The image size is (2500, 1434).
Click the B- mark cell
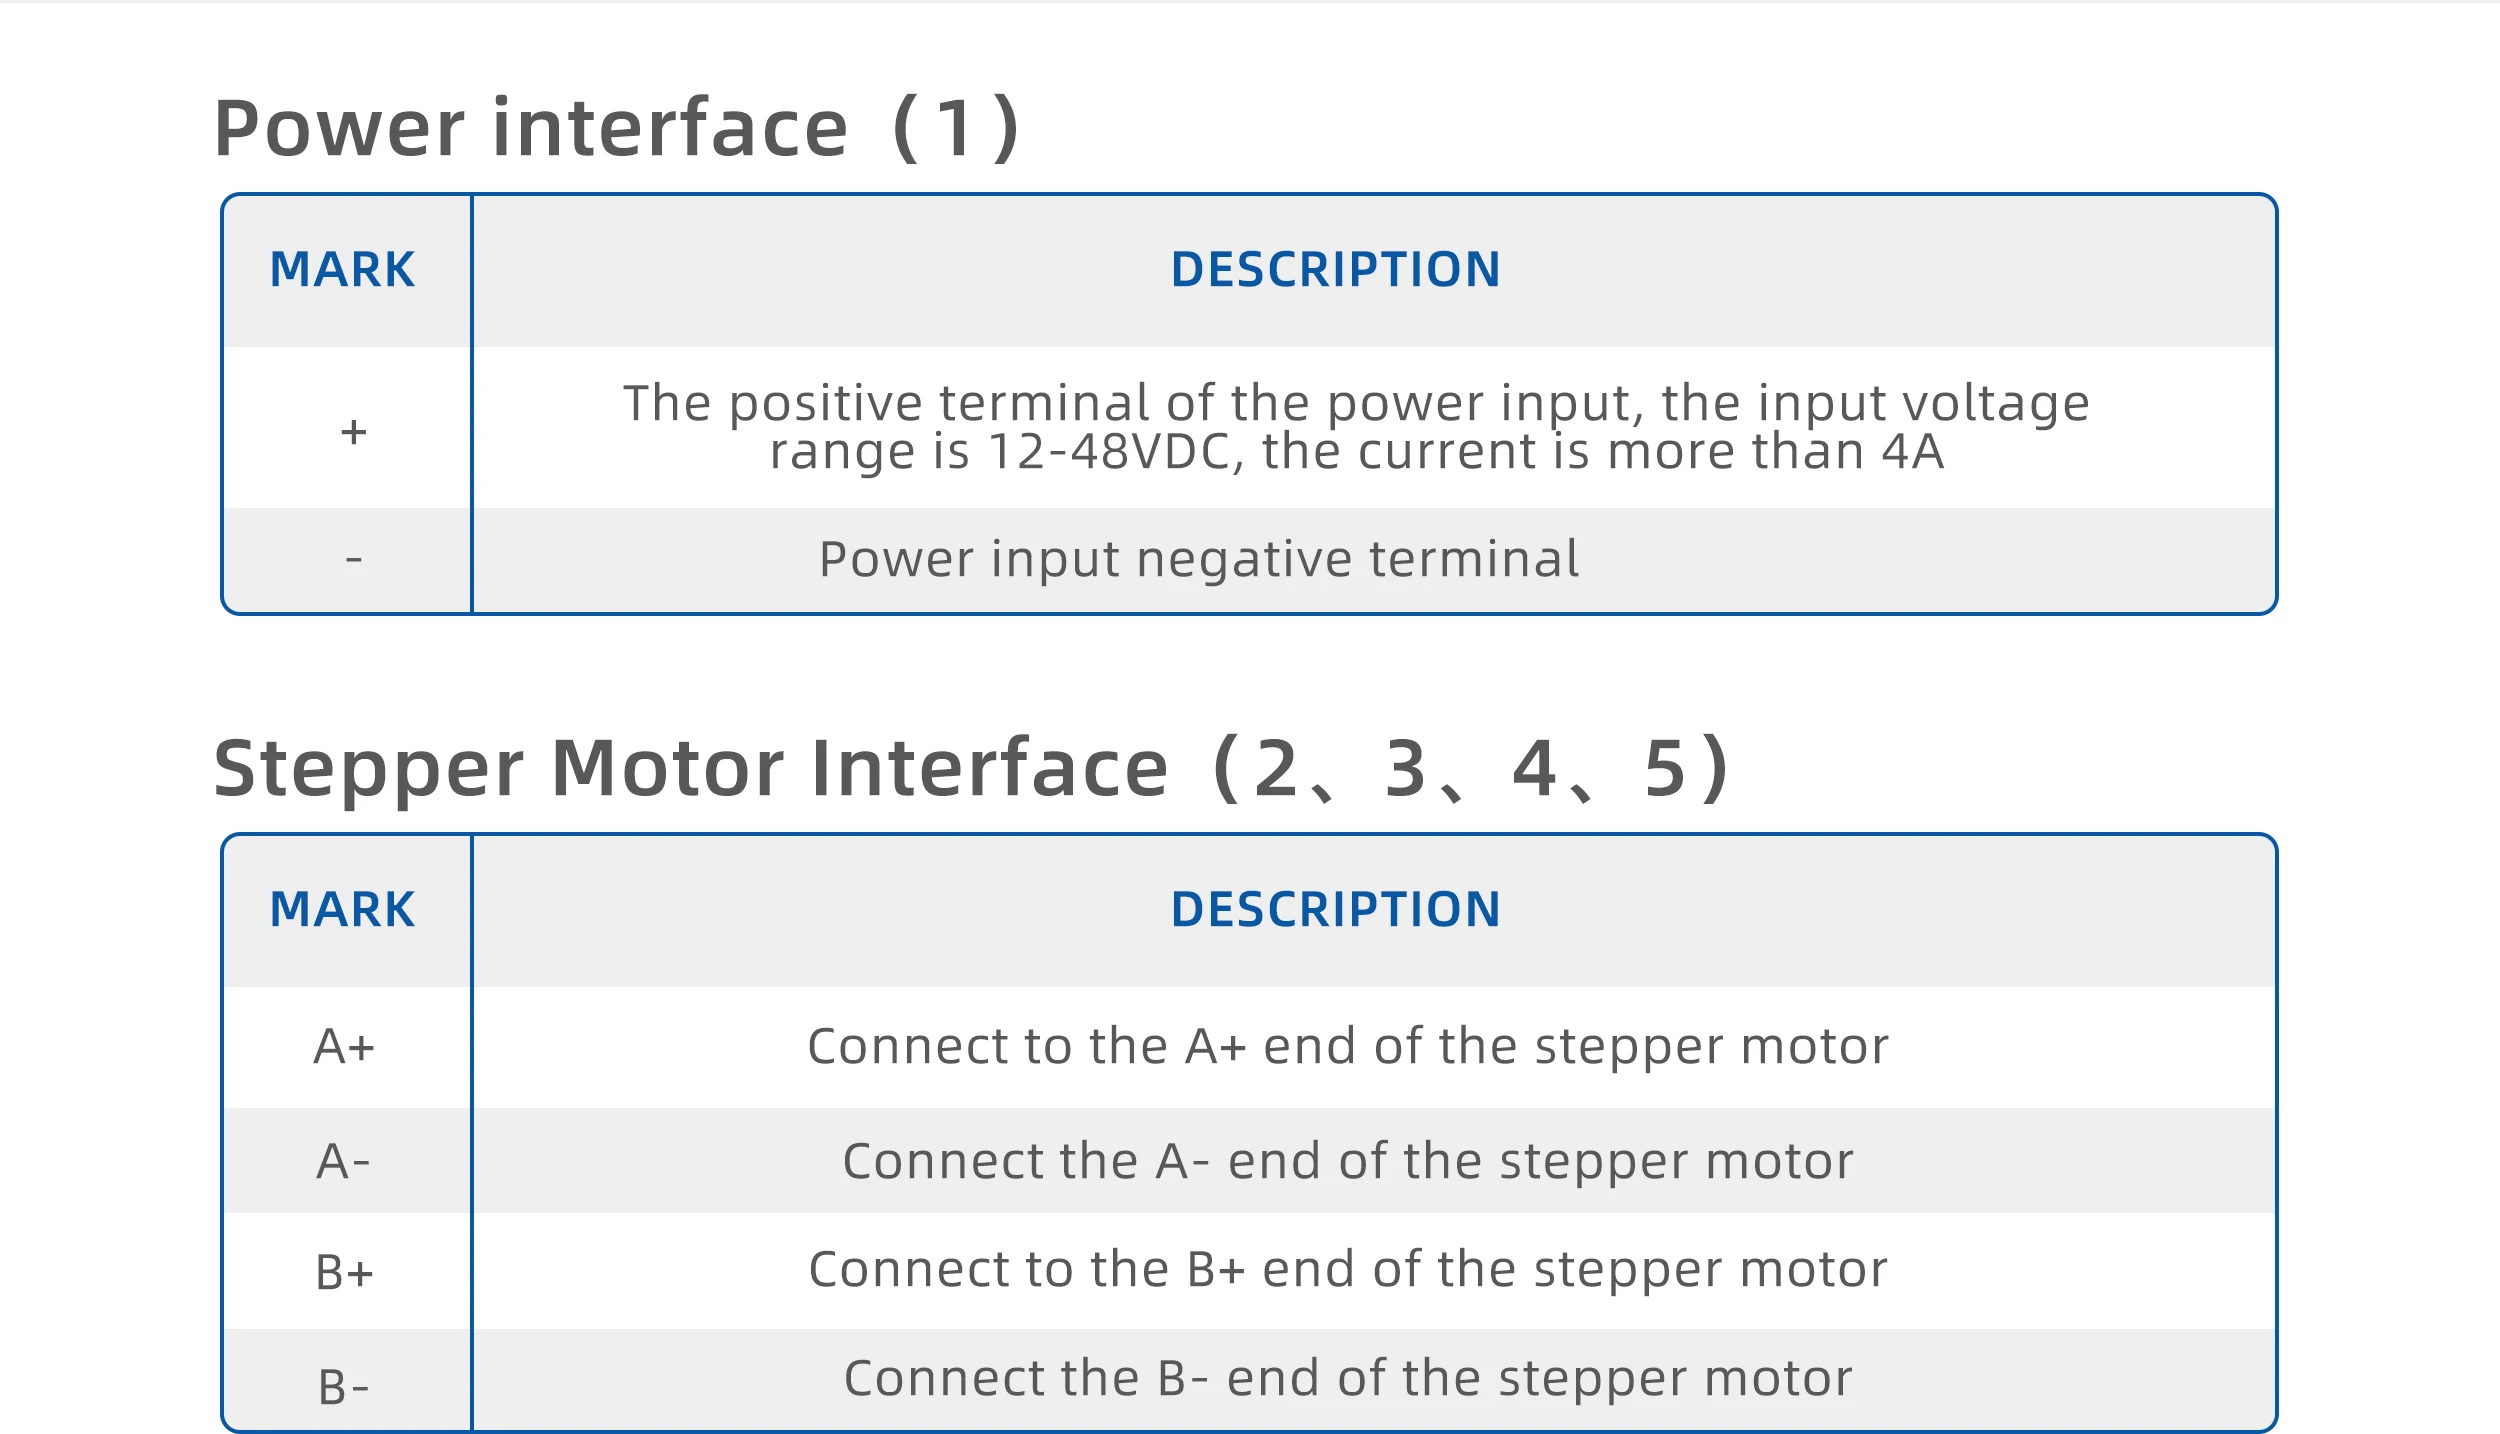[x=344, y=1388]
